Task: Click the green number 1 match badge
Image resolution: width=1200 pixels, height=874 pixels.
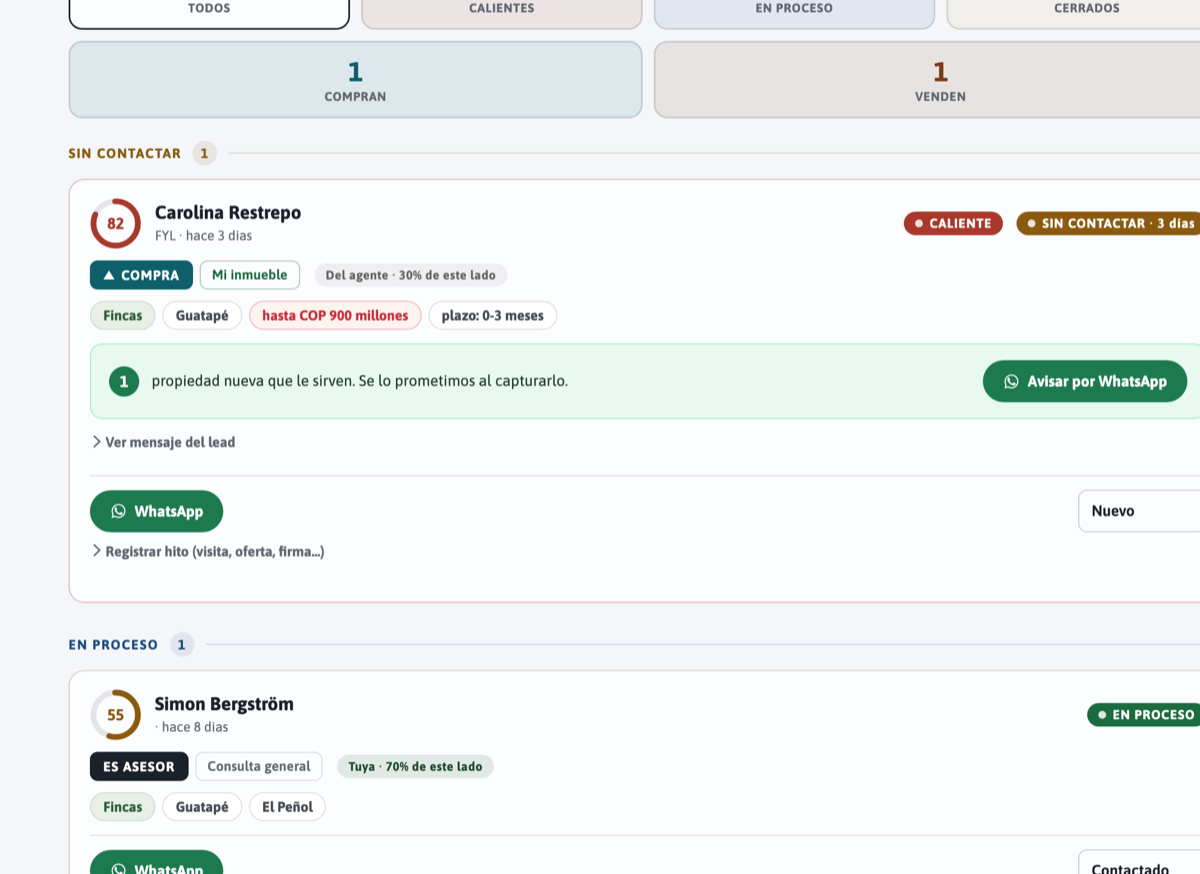Action: [124, 381]
